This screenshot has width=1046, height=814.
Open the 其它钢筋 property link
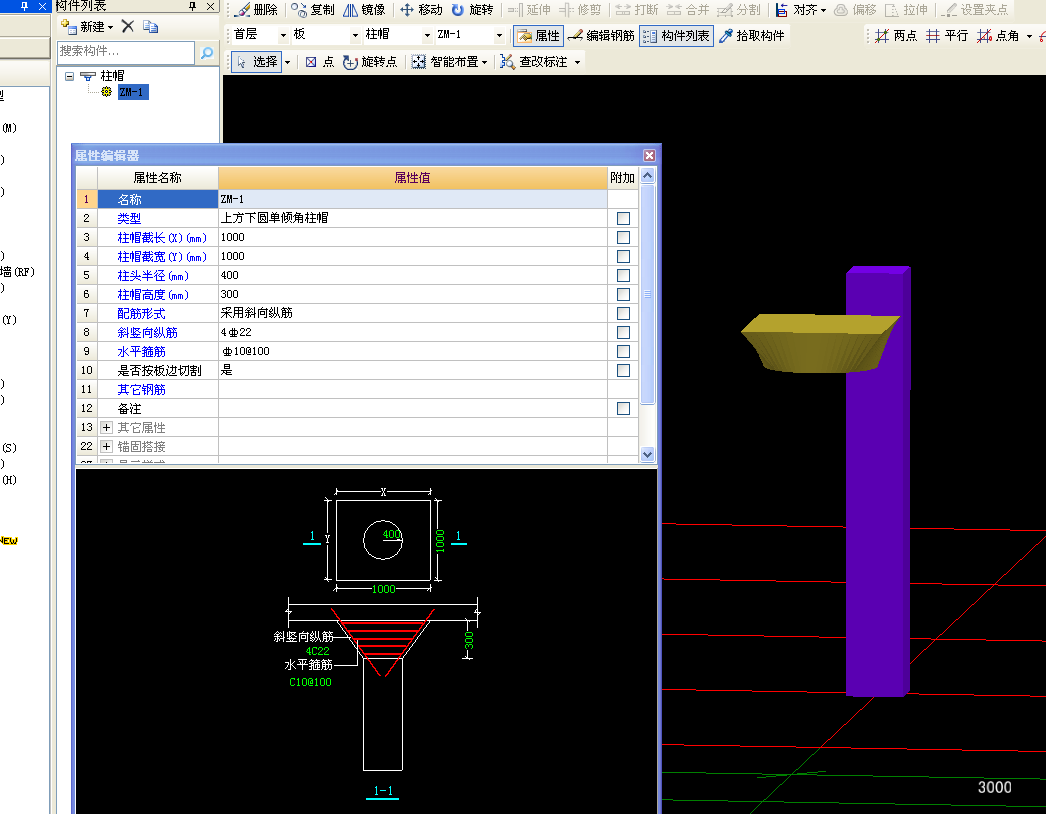pyautogui.click(x=141, y=390)
